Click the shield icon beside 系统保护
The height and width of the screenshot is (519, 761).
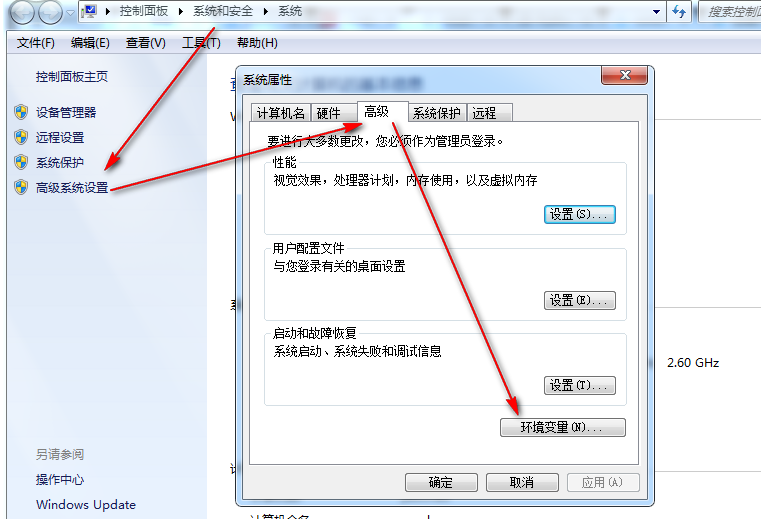(x=21, y=162)
